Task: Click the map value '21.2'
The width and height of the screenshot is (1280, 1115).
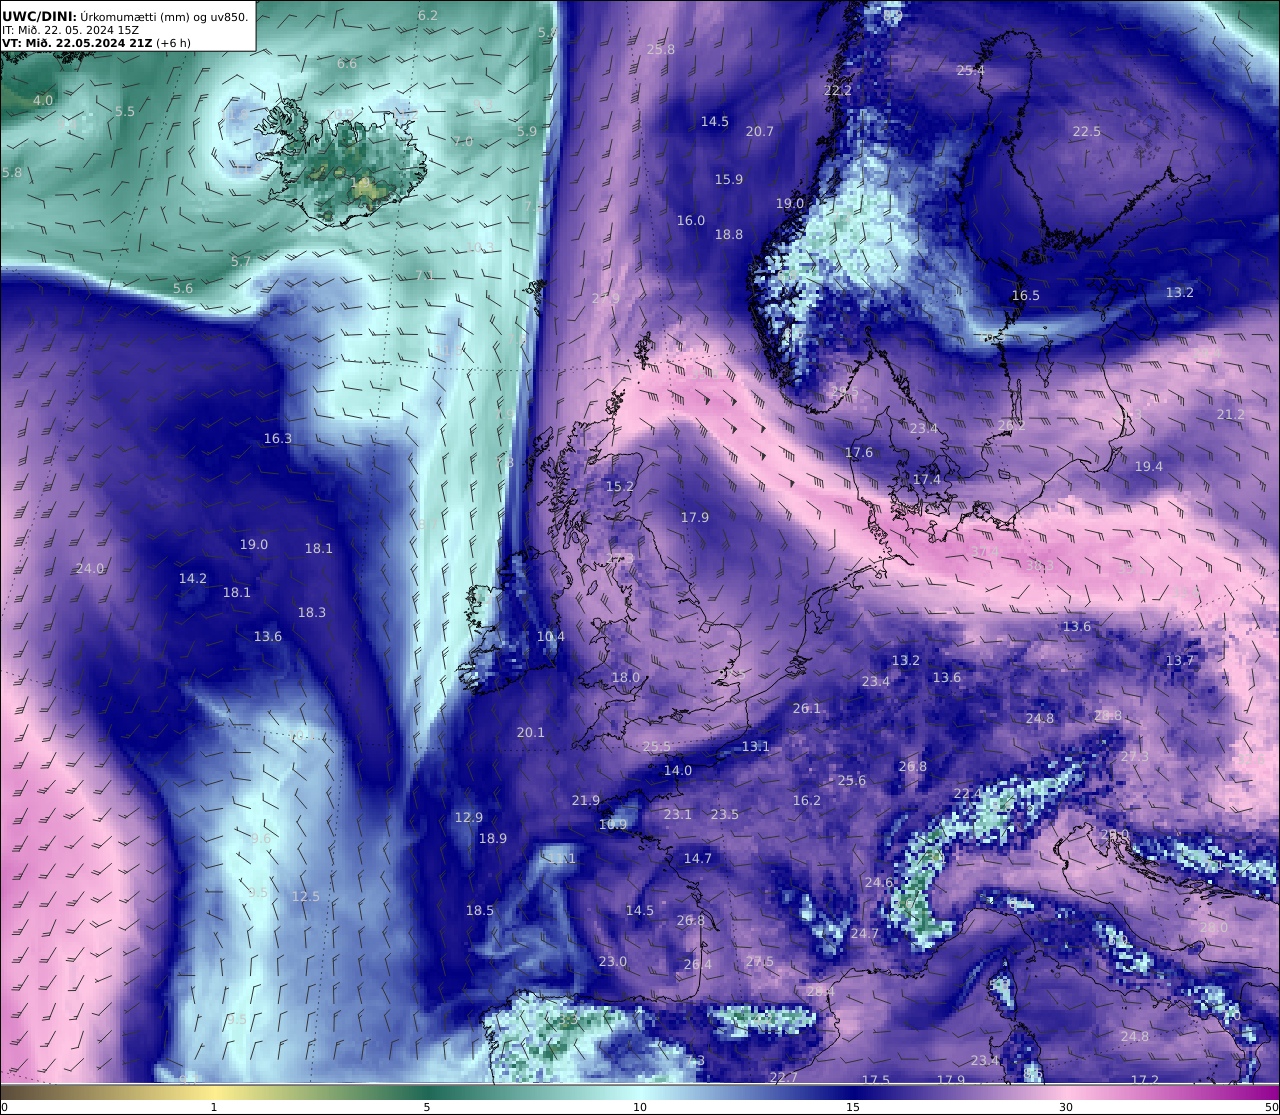Action: pos(1231,414)
